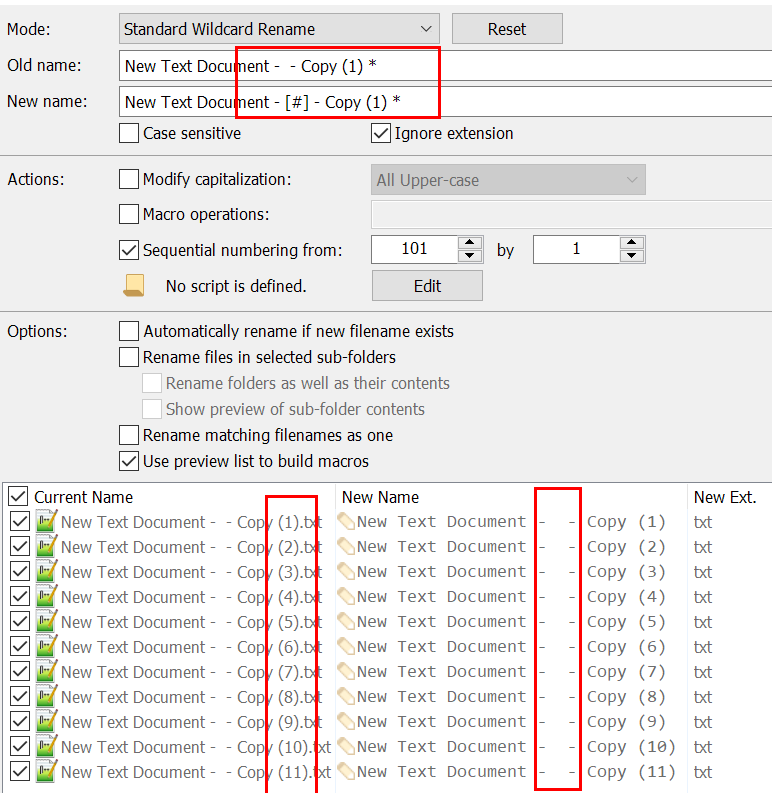
Task: Click the file icon of Copy (8).txt
Action: pos(46,696)
